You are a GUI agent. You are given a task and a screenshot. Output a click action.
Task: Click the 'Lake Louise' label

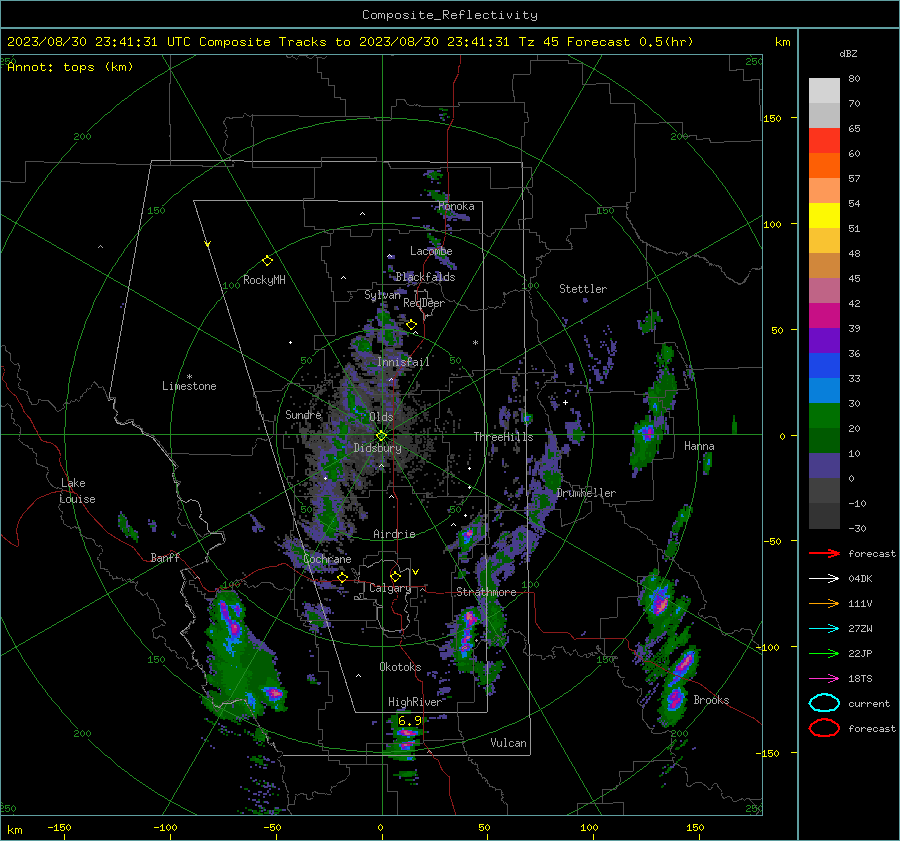(77, 491)
